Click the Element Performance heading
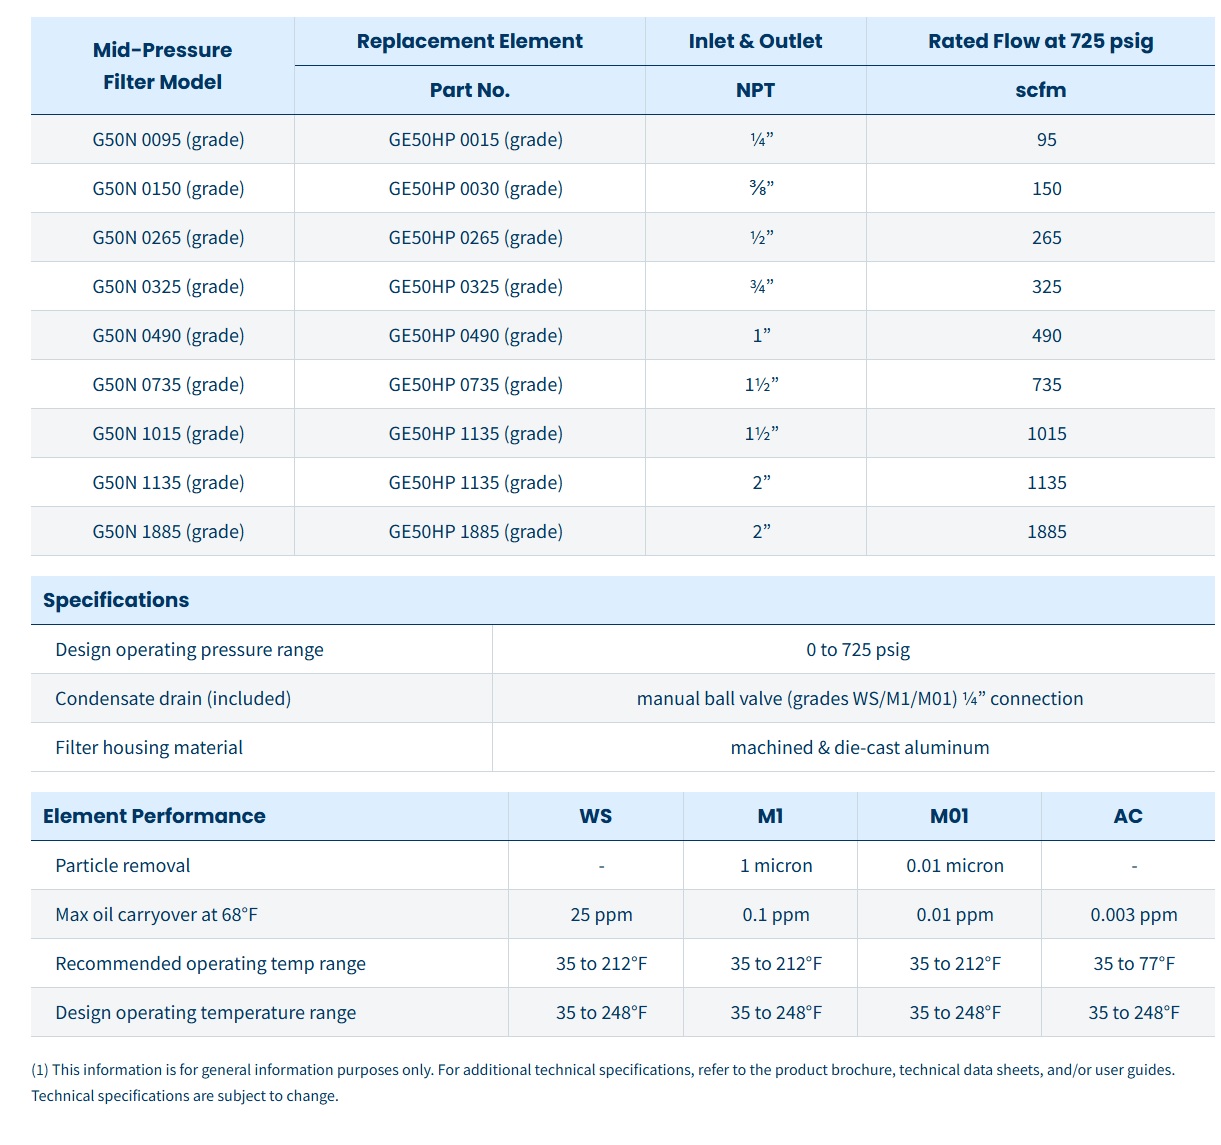Viewport: 1221px width, 1145px height. point(154,816)
